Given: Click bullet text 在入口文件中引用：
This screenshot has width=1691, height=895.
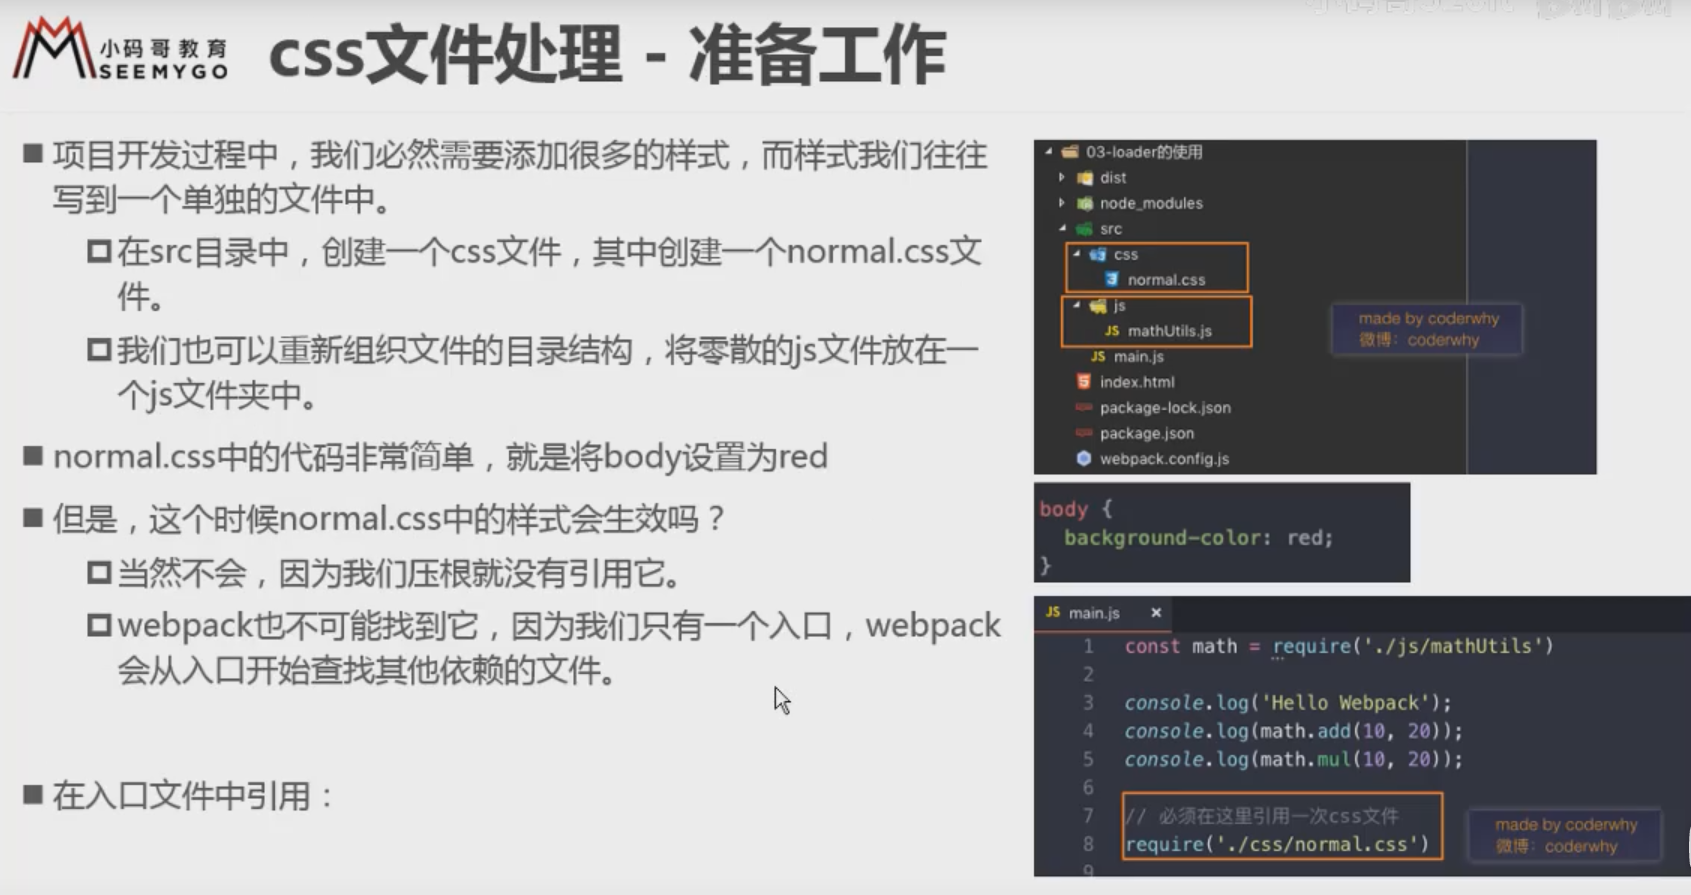Looking at the screenshot, I should click(193, 796).
